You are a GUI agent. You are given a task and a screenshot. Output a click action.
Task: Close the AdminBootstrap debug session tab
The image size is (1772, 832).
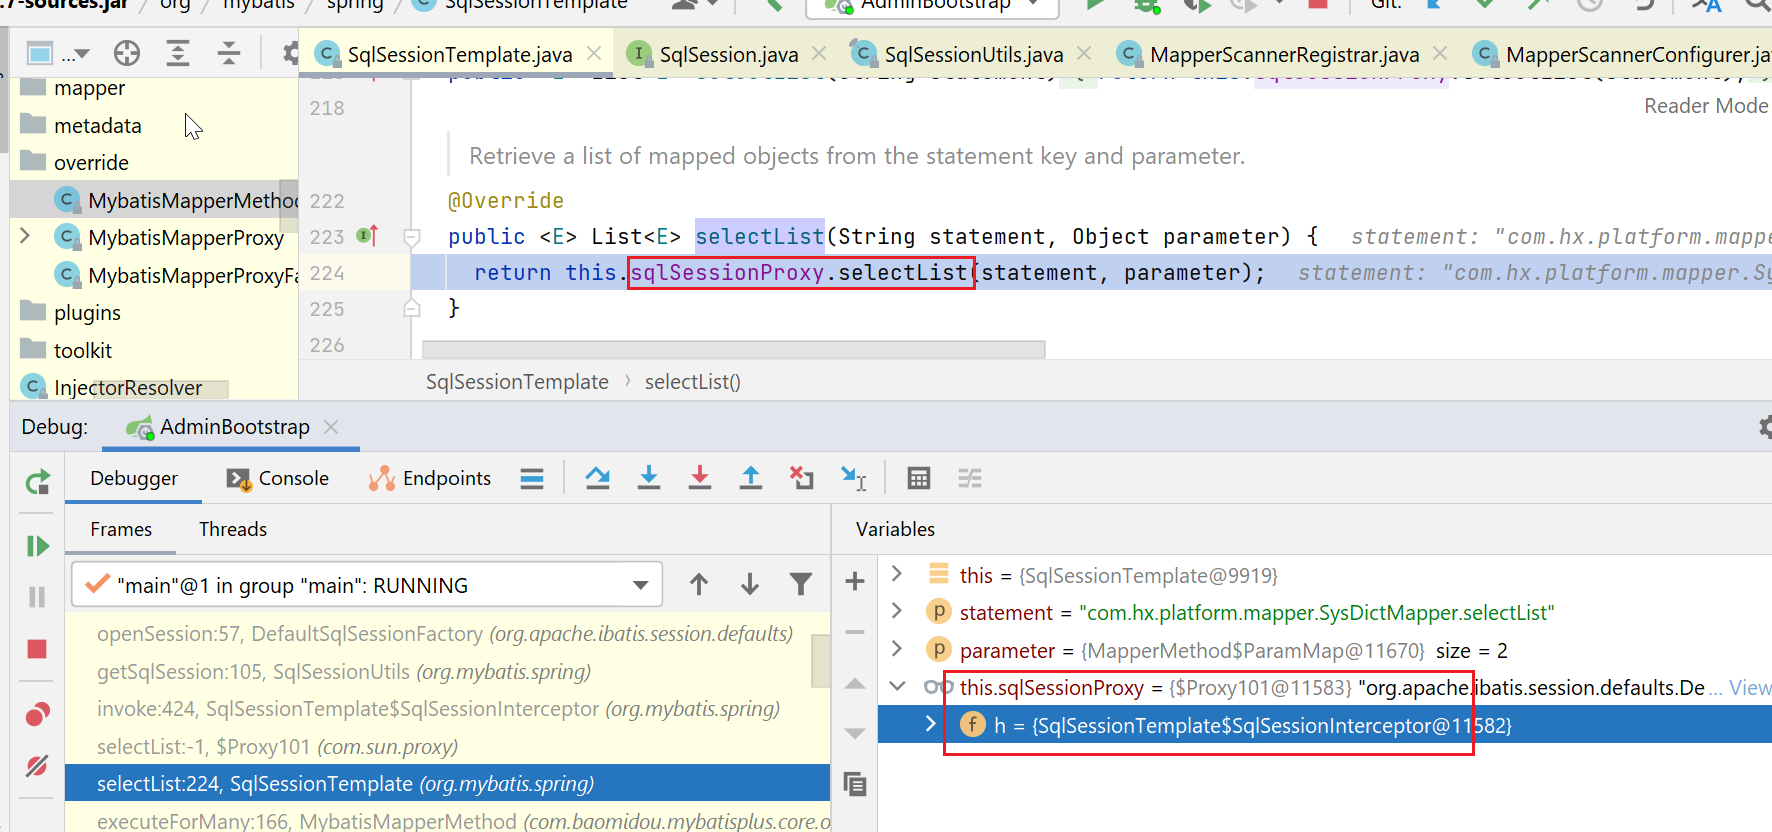[331, 427]
